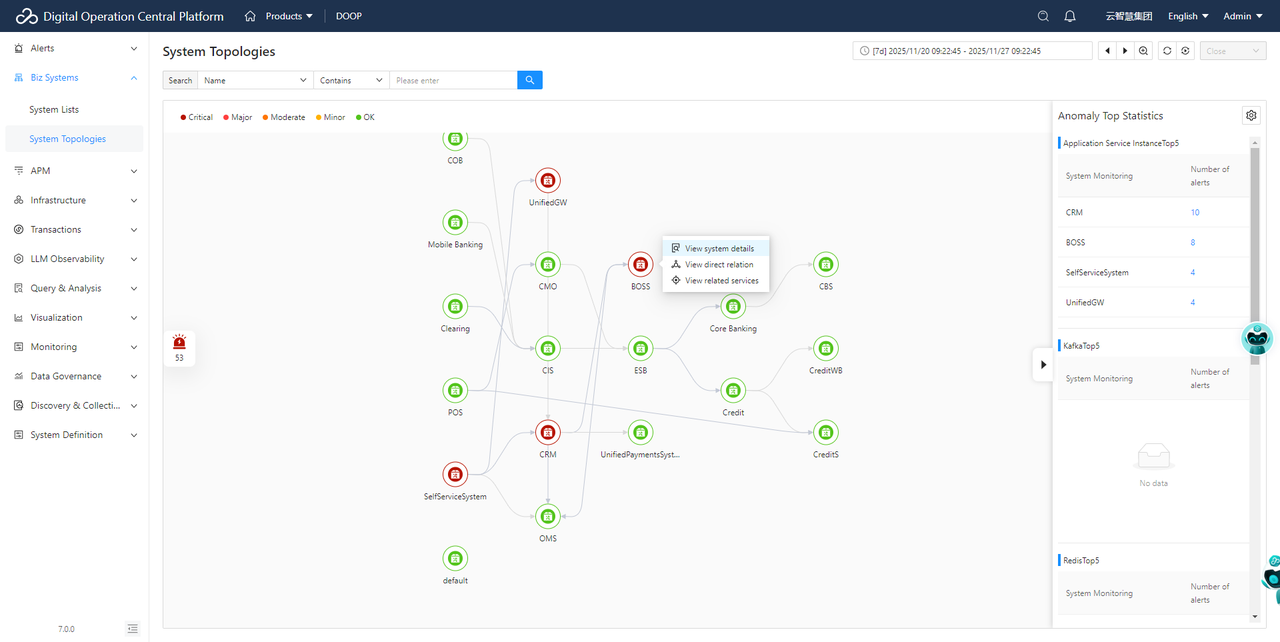
Task: Expand the APM sidebar section
Action: click(x=74, y=171)
